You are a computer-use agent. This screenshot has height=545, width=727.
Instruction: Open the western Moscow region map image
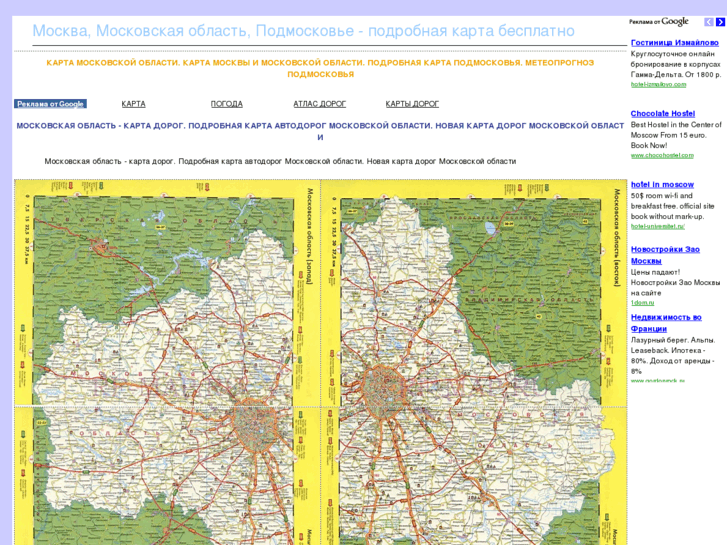[167, 362]
